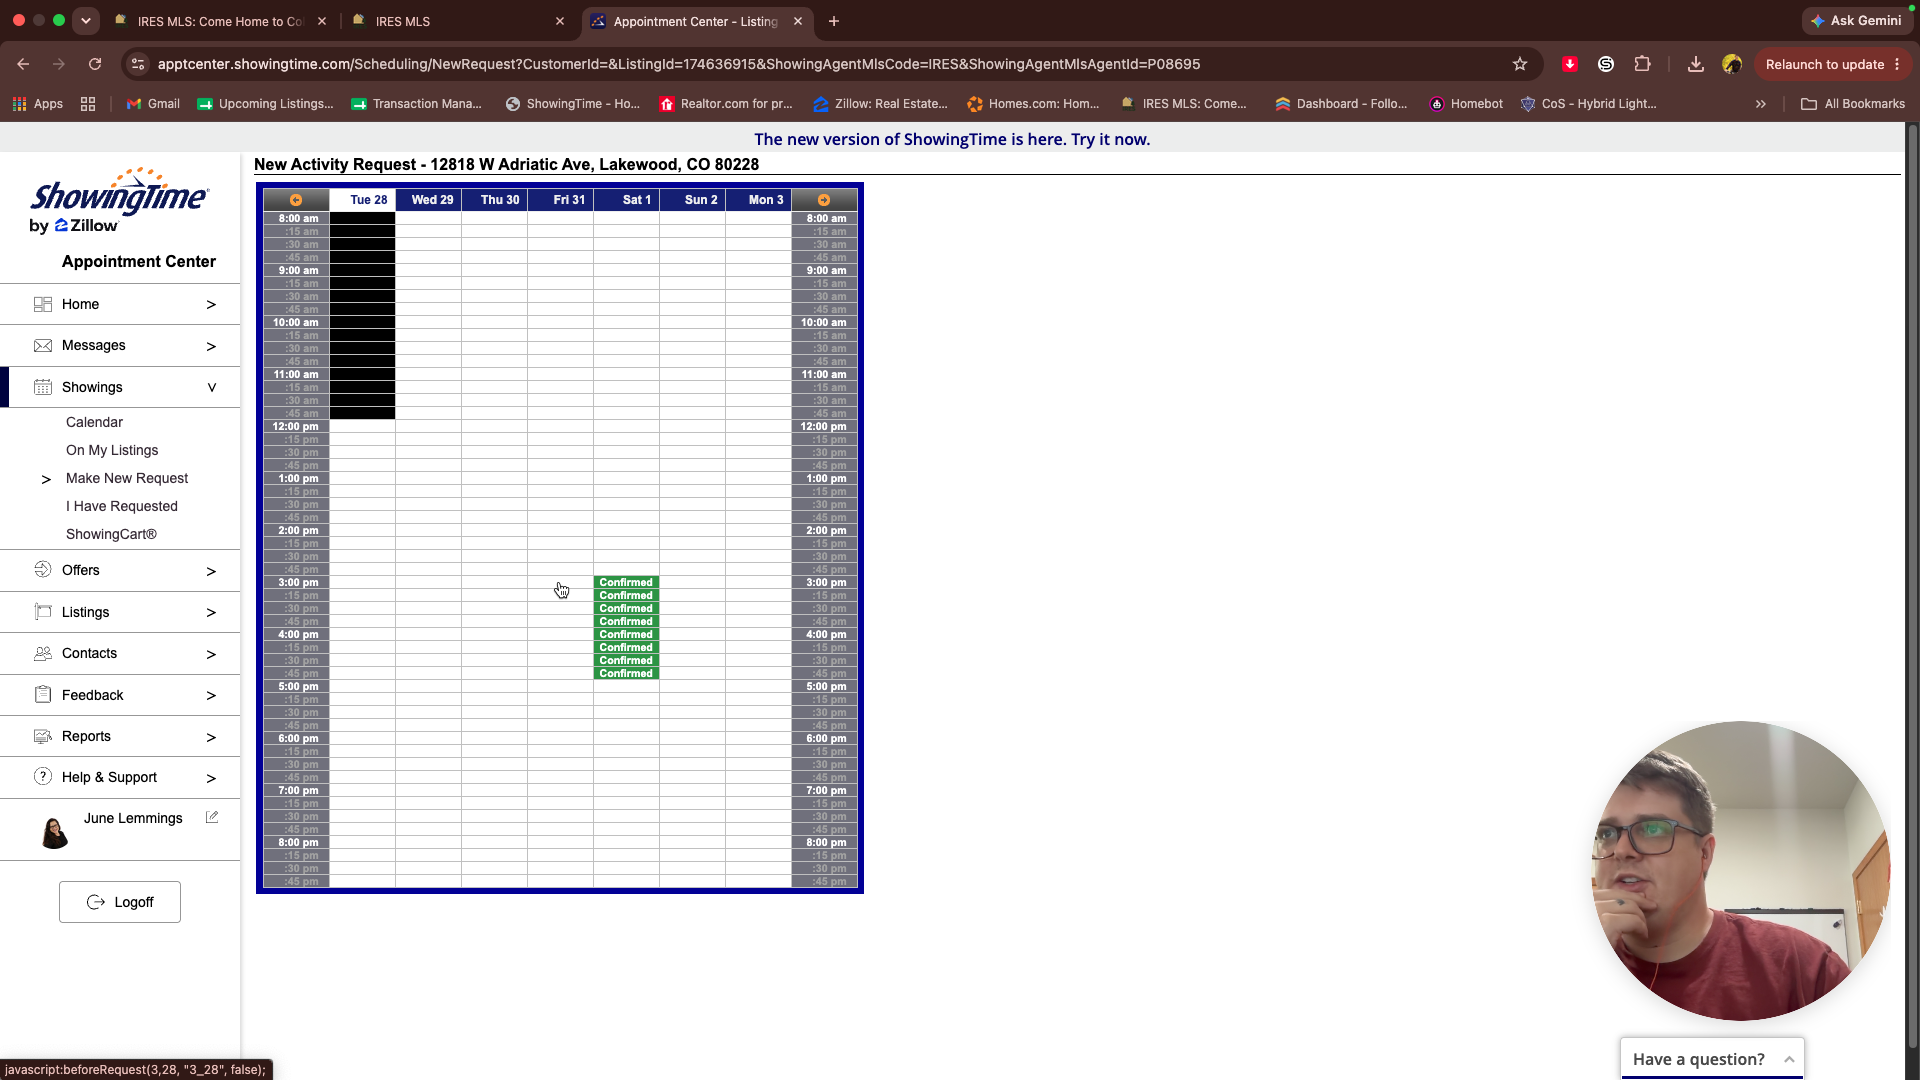
Task: Select the first Confirmed slot on Sat 1
Action: 626,582
